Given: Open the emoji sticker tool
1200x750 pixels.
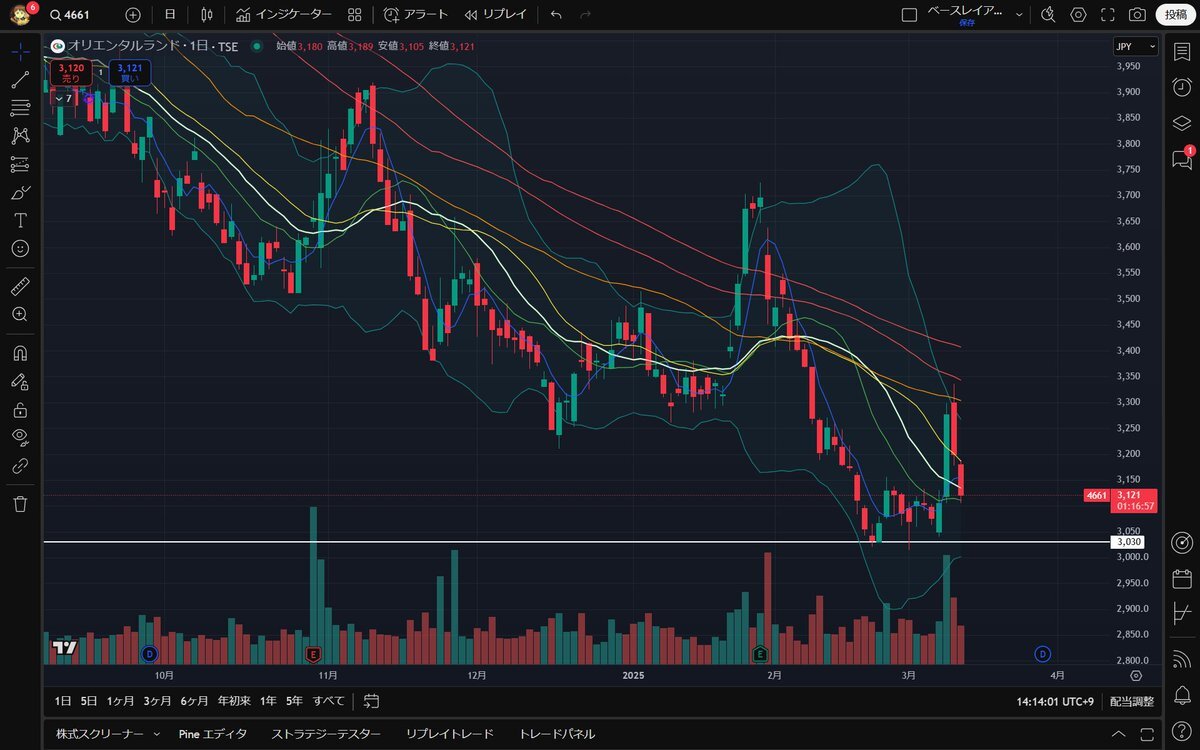Looking at the screenshot, I should tap(21, 248).
